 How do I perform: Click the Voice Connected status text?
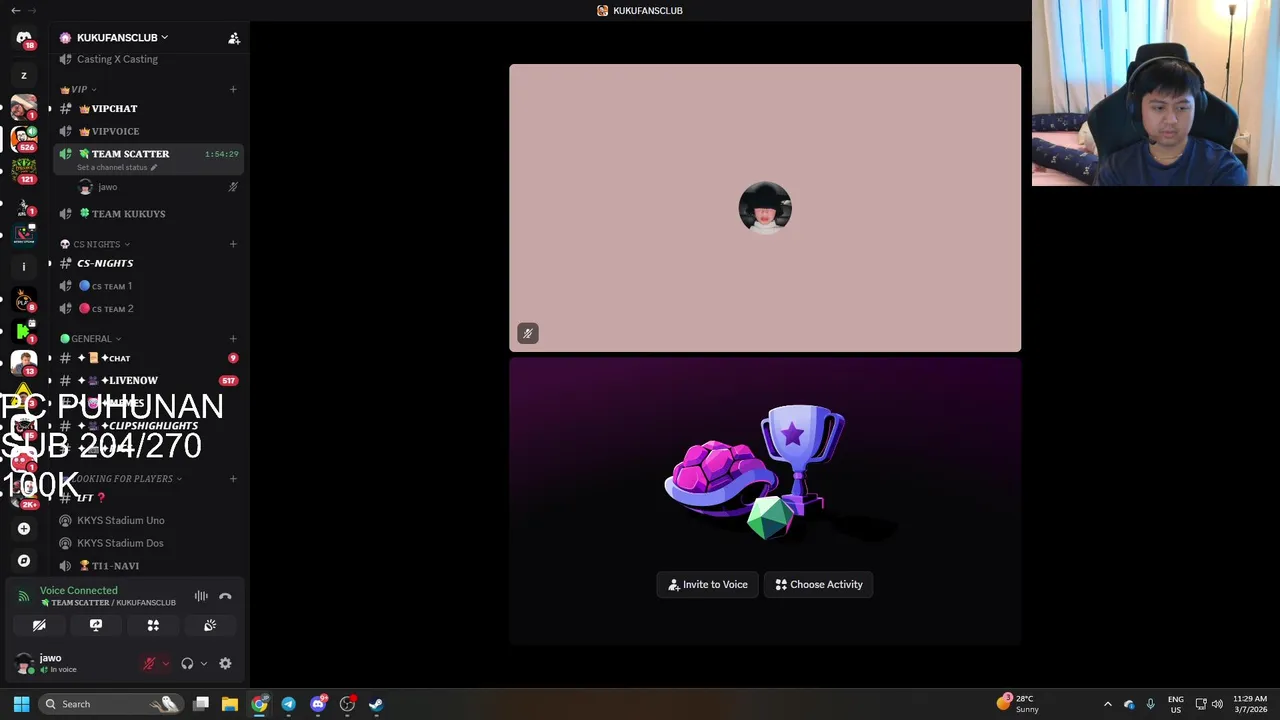click(79, 591)
